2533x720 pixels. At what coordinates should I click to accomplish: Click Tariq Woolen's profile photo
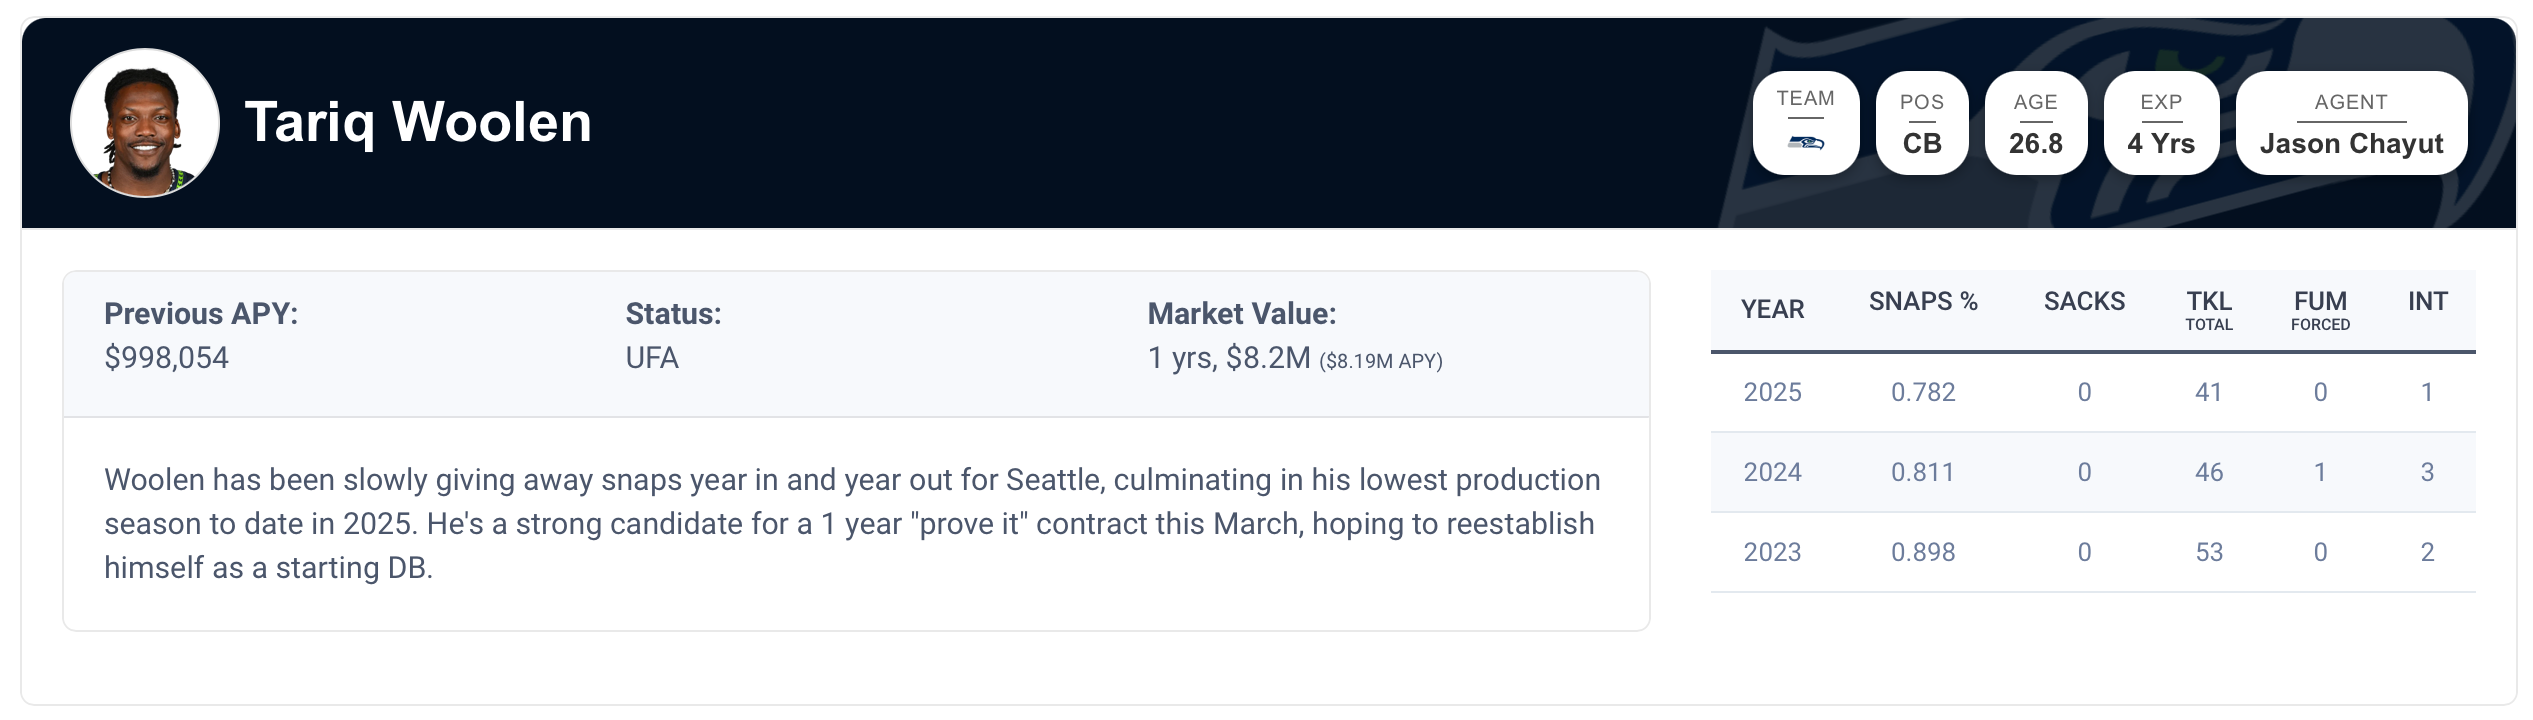(x=145, y=123)
